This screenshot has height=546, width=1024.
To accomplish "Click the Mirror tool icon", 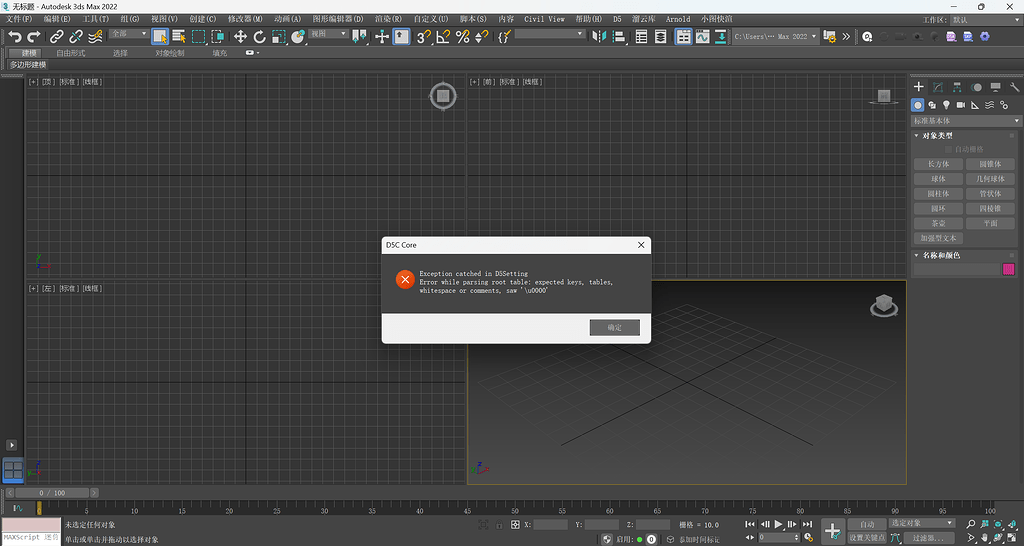I will pos(598,36).
